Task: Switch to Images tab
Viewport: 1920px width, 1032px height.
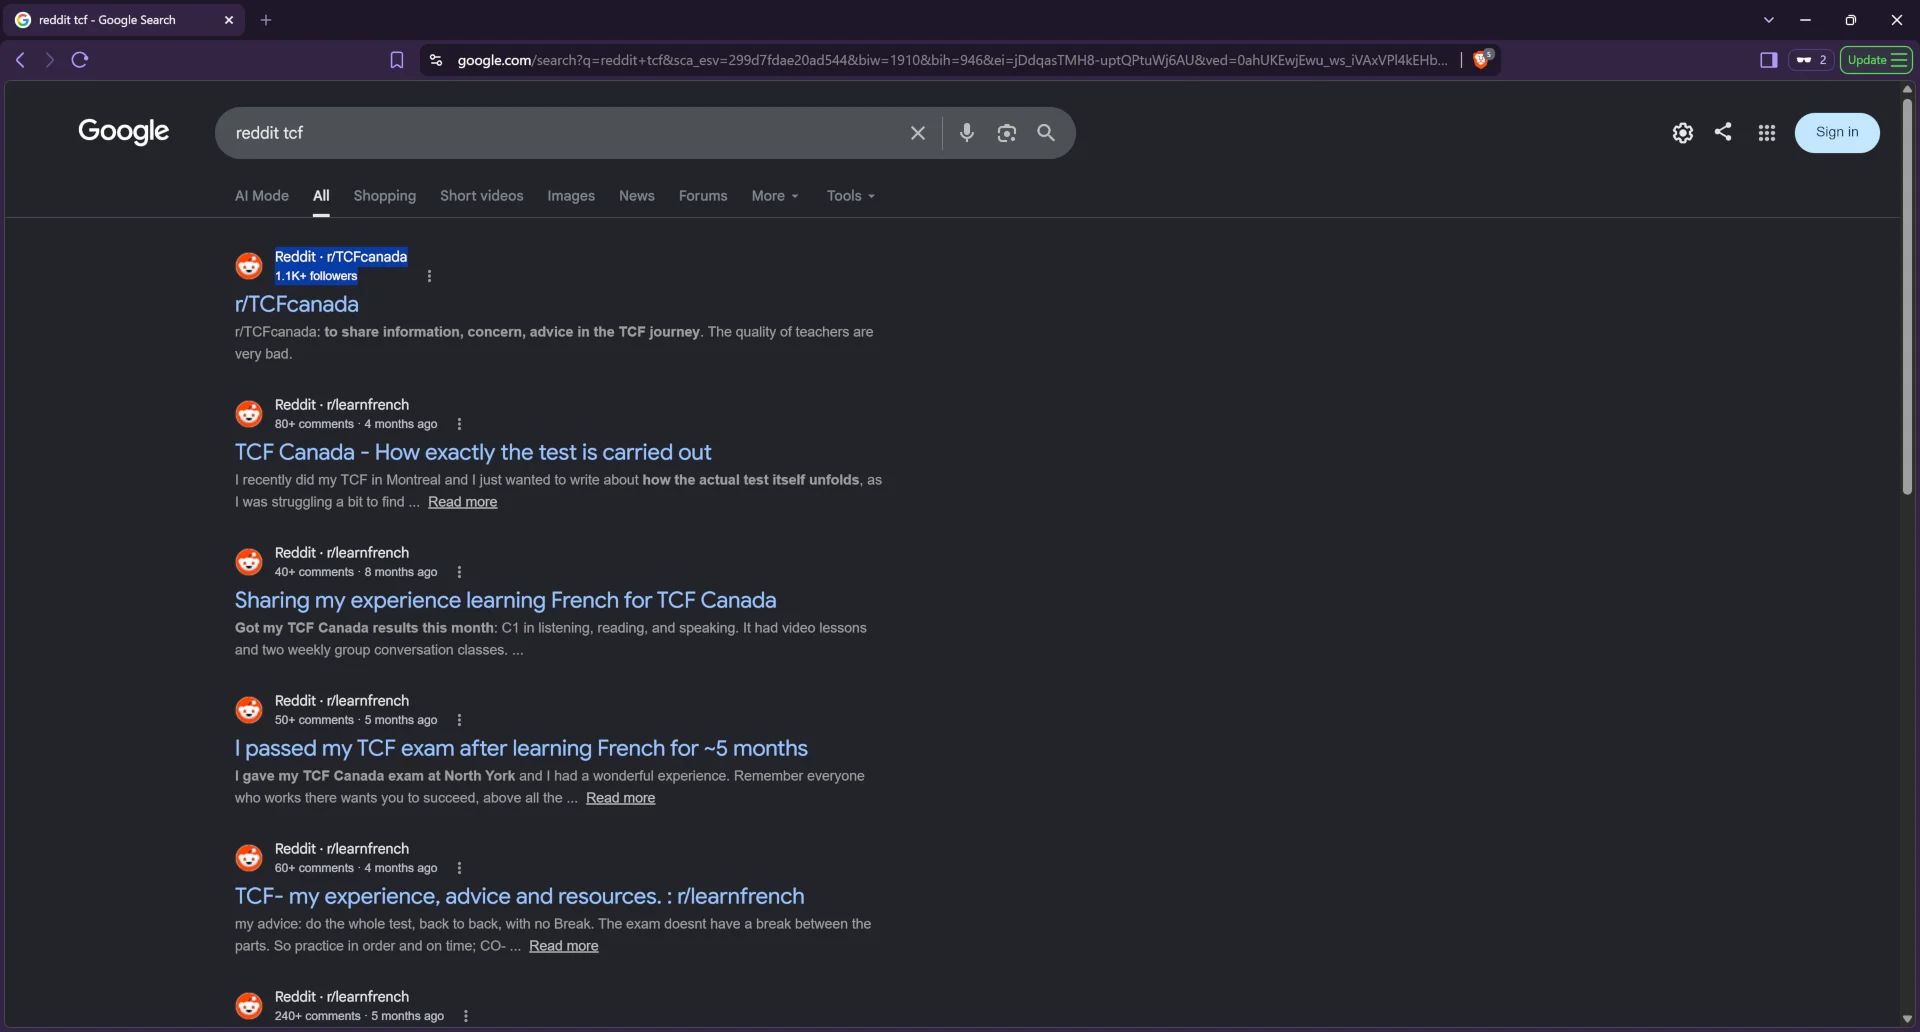Action: (571, 196)
